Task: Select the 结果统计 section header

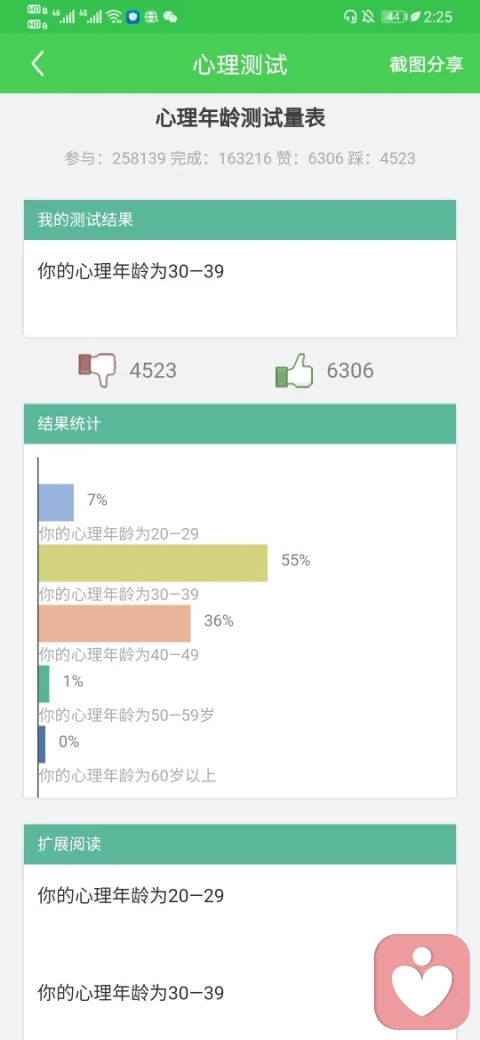Action: (240, 423)
